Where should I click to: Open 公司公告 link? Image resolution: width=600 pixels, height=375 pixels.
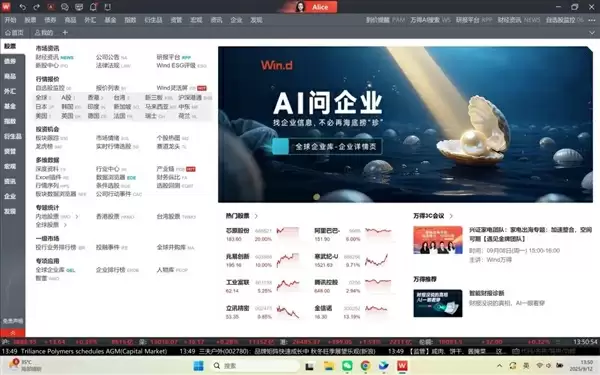[x=111, y=57]
